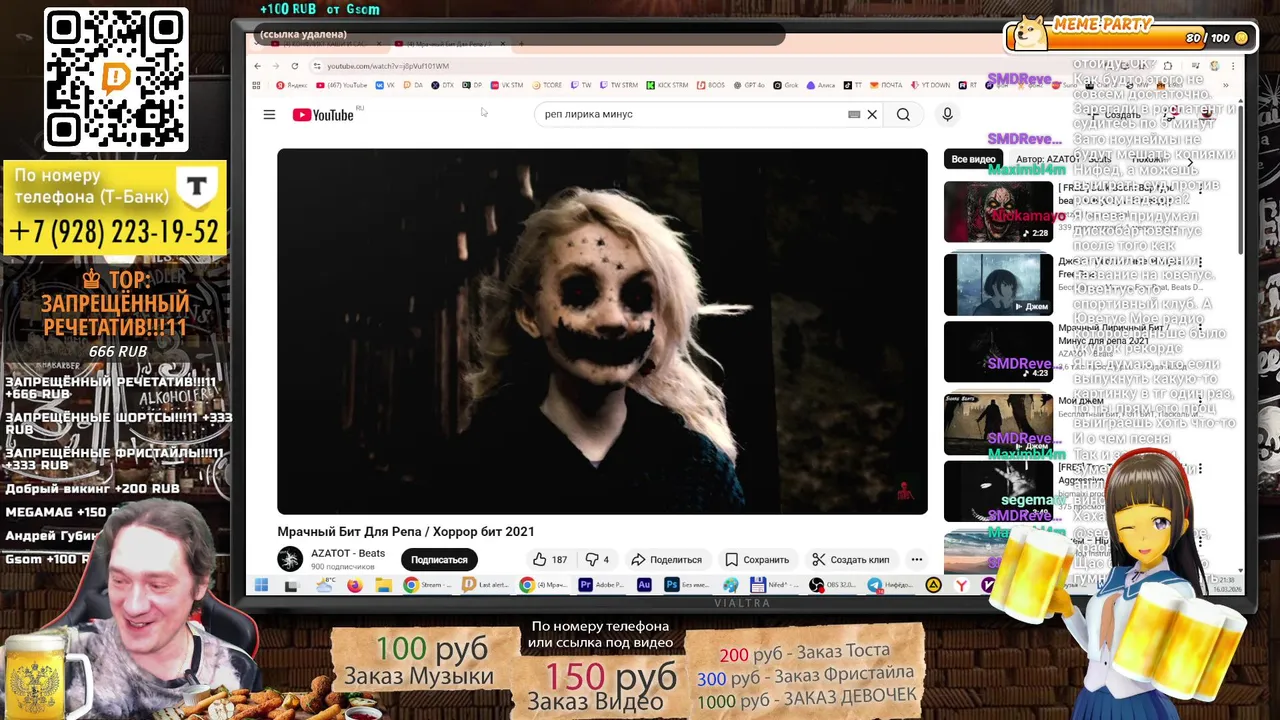Open the Яндекс bookmark

(x=292, y=85)
